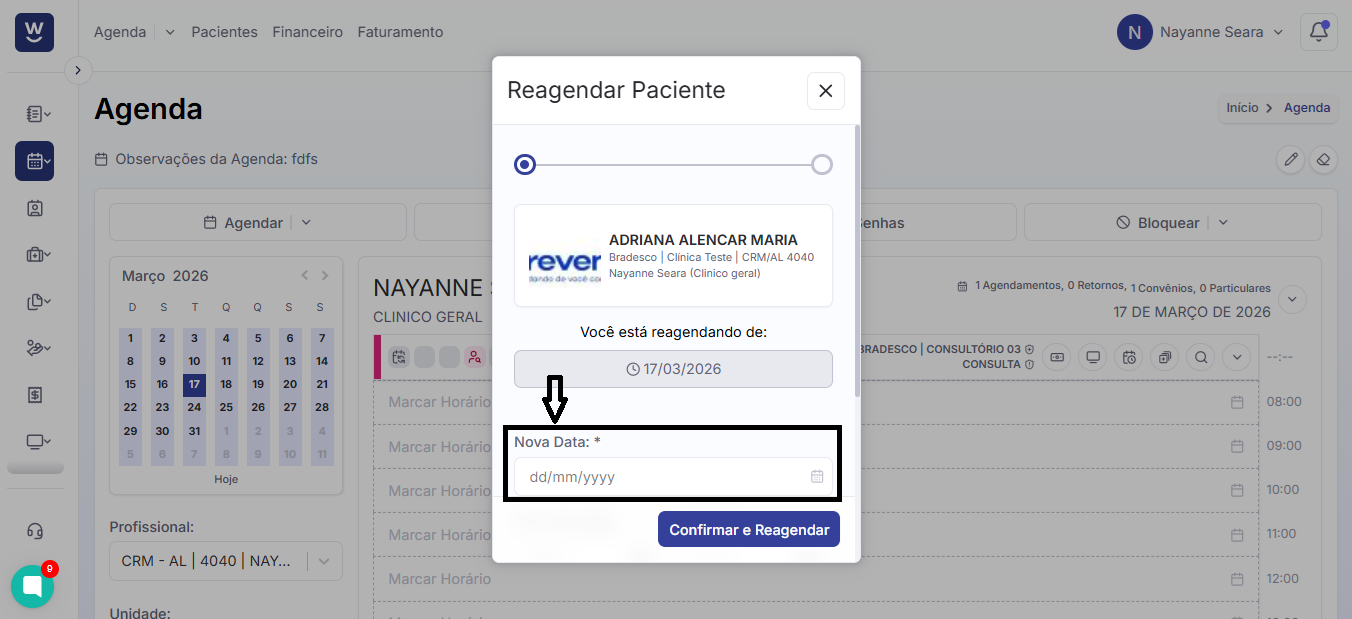Go to previous month in mini calendar
Viewport: 1352px width, 619px height.
tap(305, 275)
